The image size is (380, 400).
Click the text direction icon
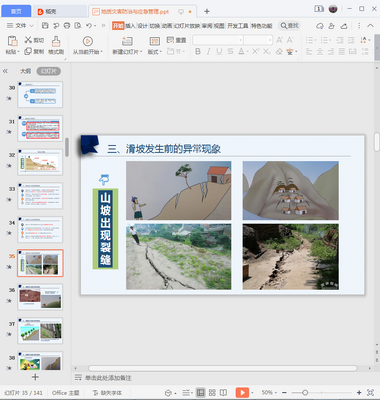[x=363, y=40]
